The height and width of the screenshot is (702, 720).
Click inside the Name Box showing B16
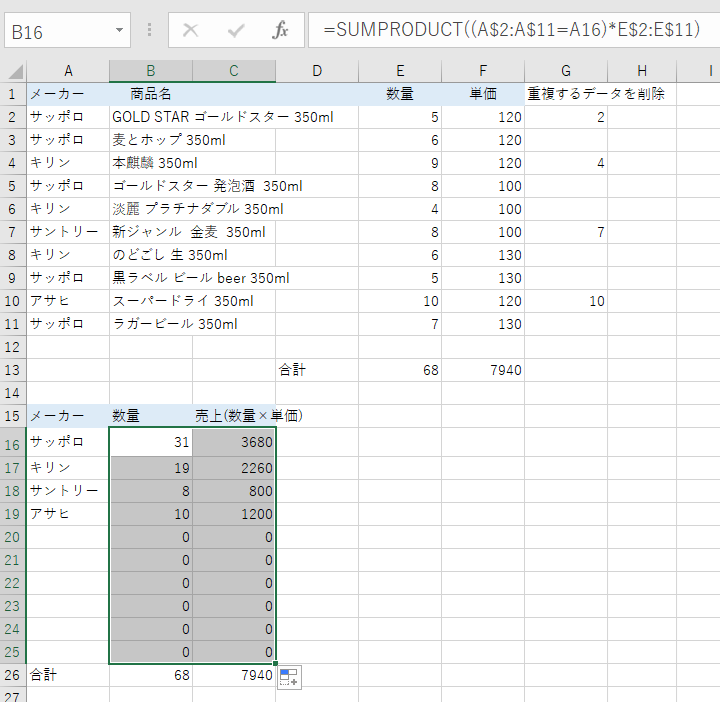(x=58, y=31)
